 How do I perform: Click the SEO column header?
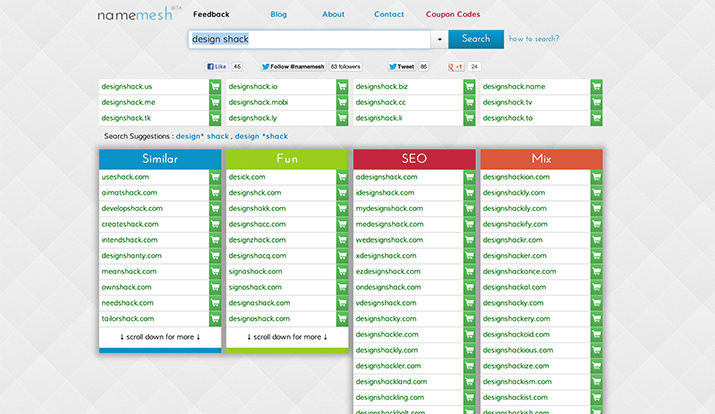[414, 159]
